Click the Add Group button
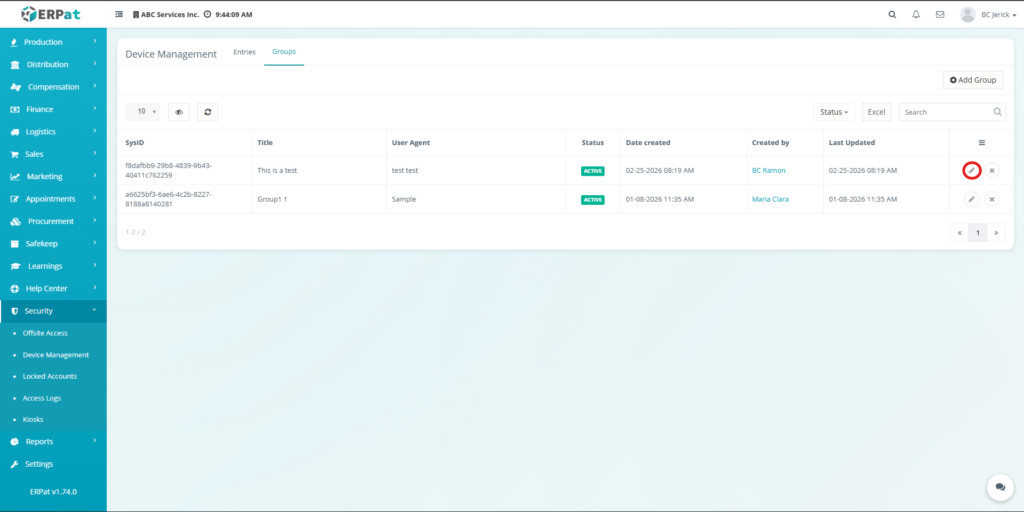Screen dimensions: 1024x512 click(x=972, y=80)
